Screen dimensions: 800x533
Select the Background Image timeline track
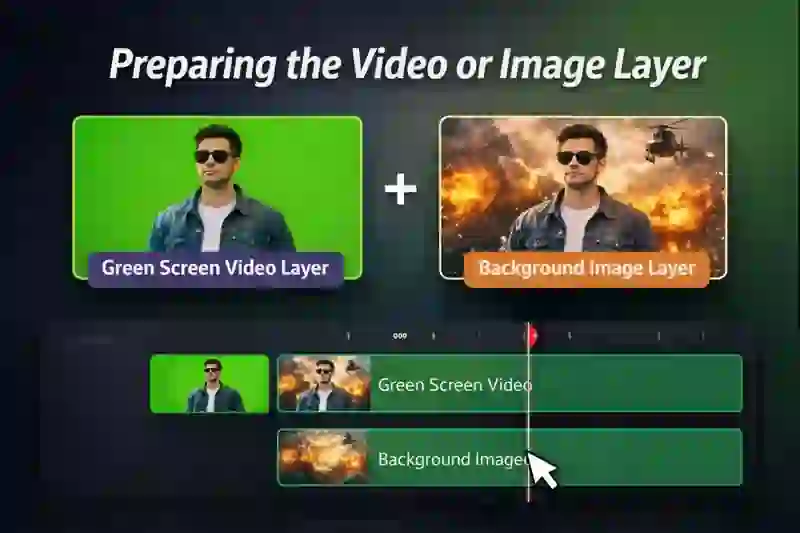pos(510,457)
